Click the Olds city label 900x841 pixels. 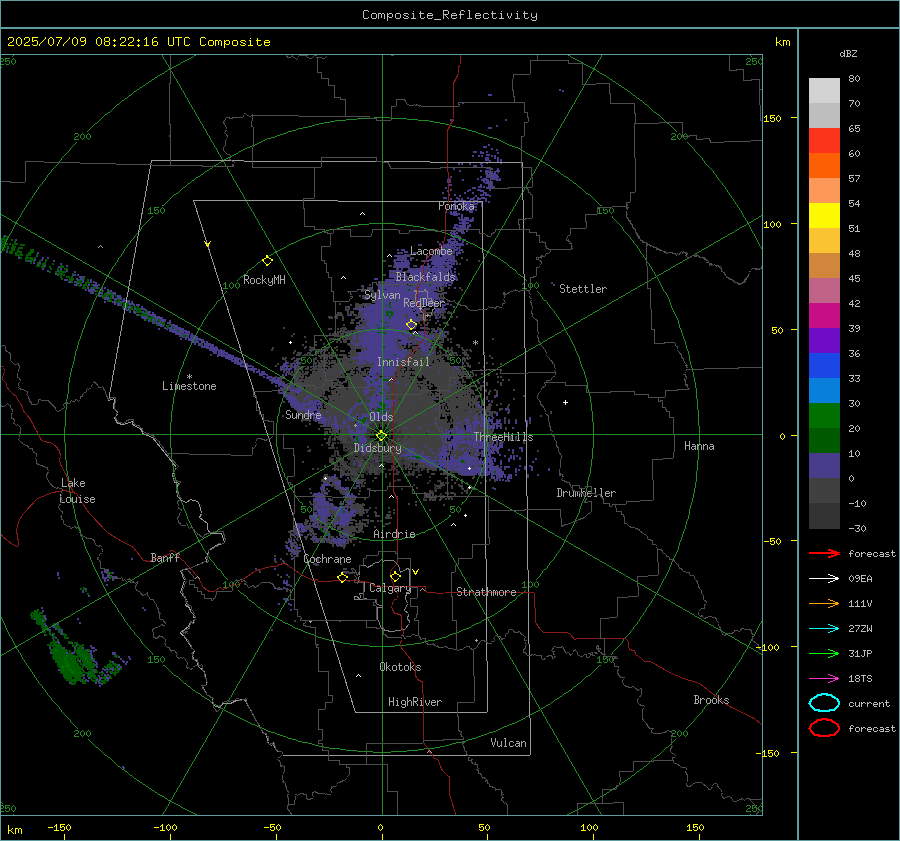click(x=381, y=417)
